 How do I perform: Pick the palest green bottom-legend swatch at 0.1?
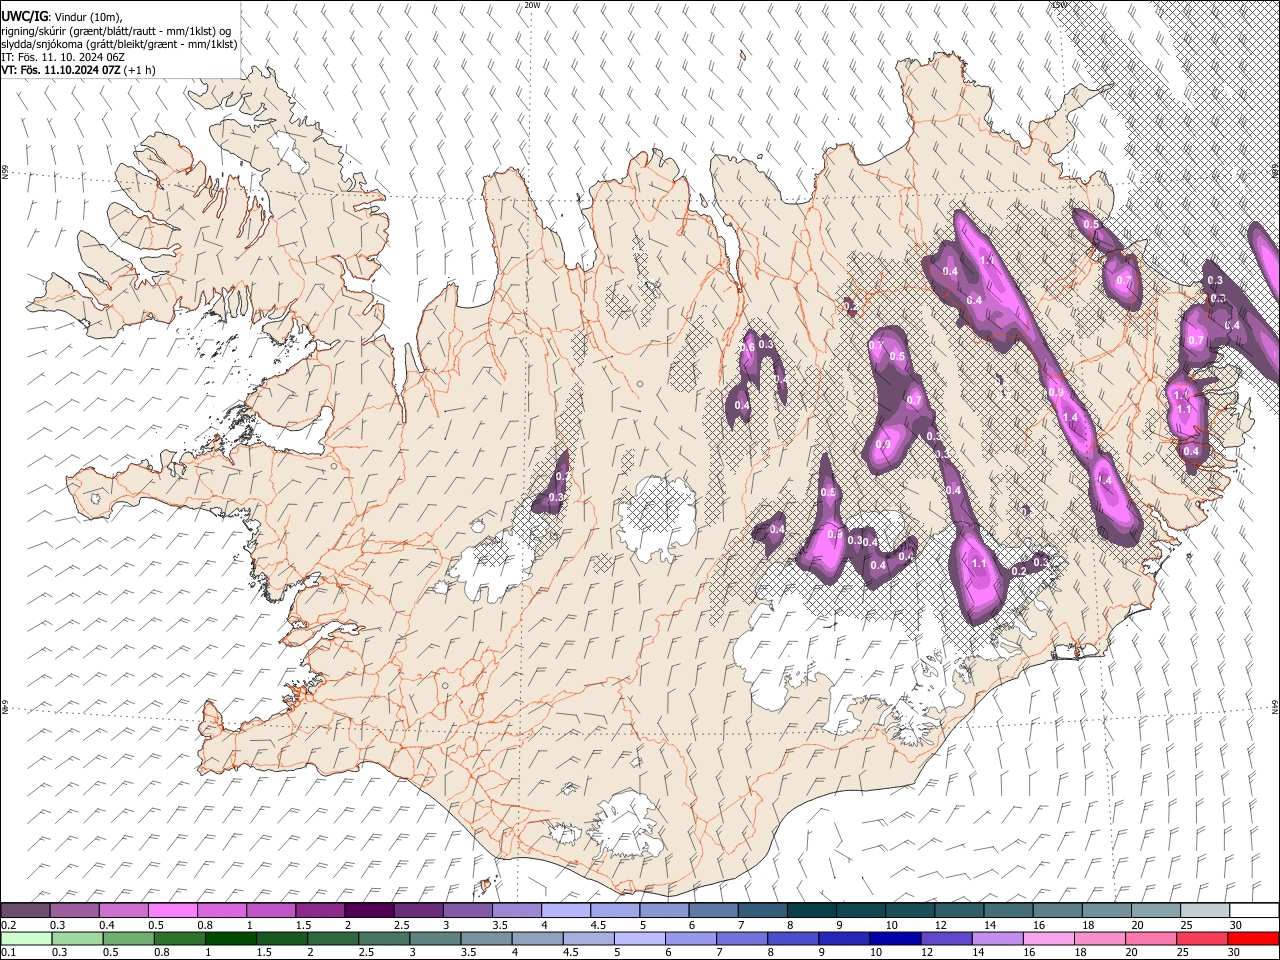coord(26,938)
